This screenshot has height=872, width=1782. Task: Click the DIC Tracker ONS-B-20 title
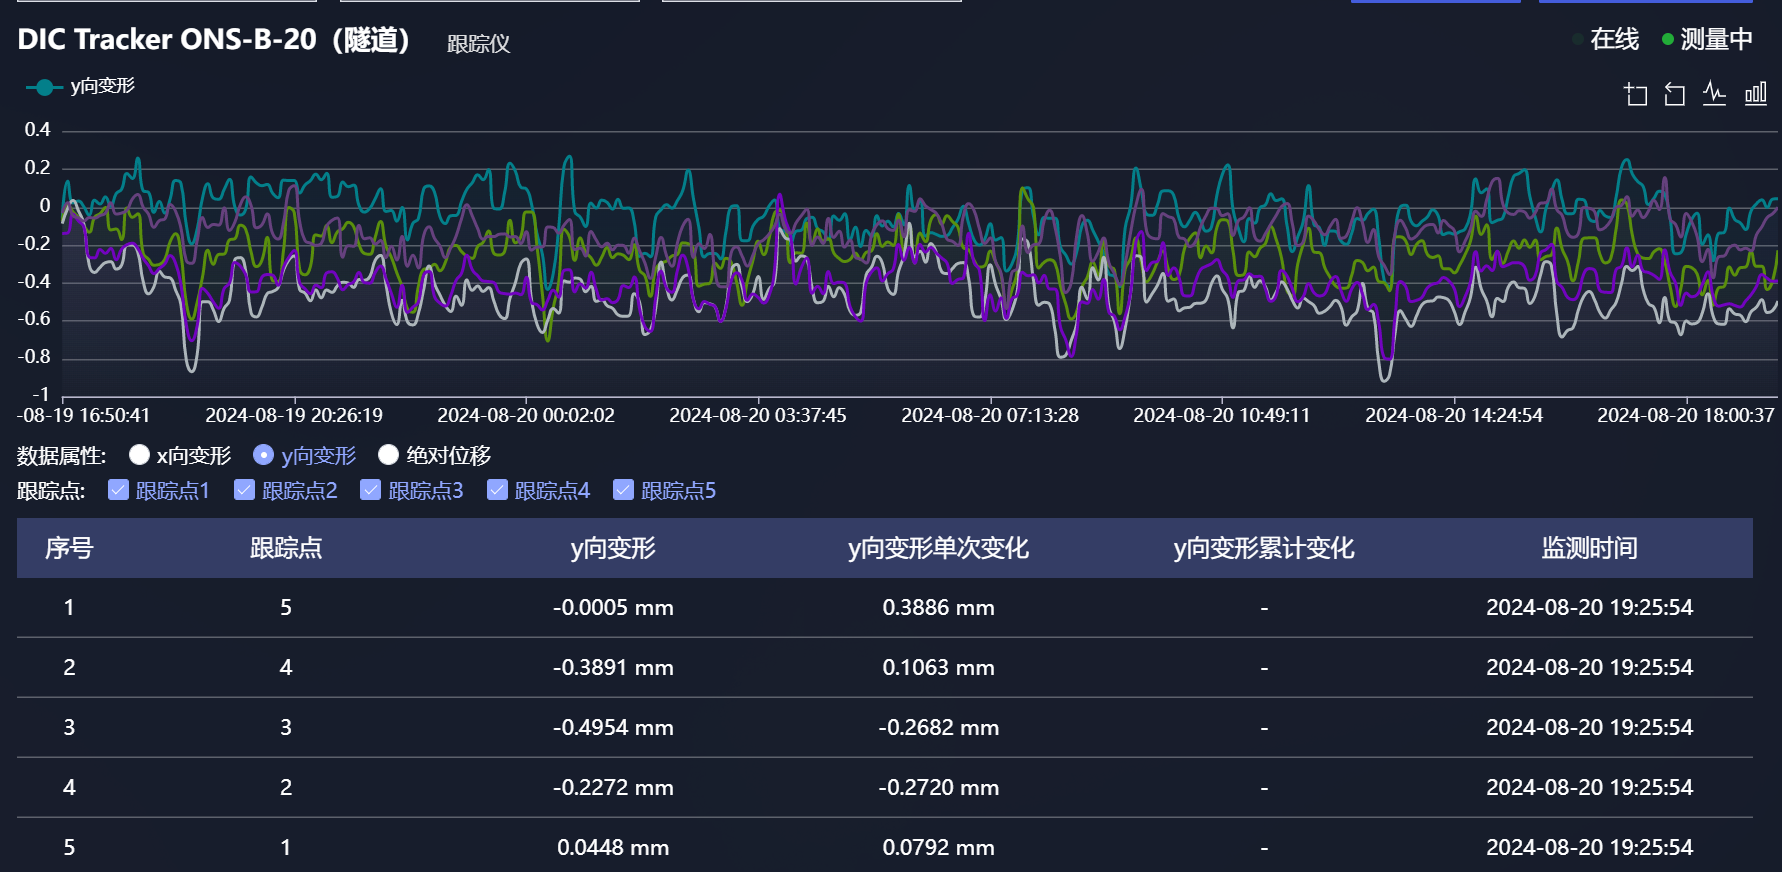(214, 40)
